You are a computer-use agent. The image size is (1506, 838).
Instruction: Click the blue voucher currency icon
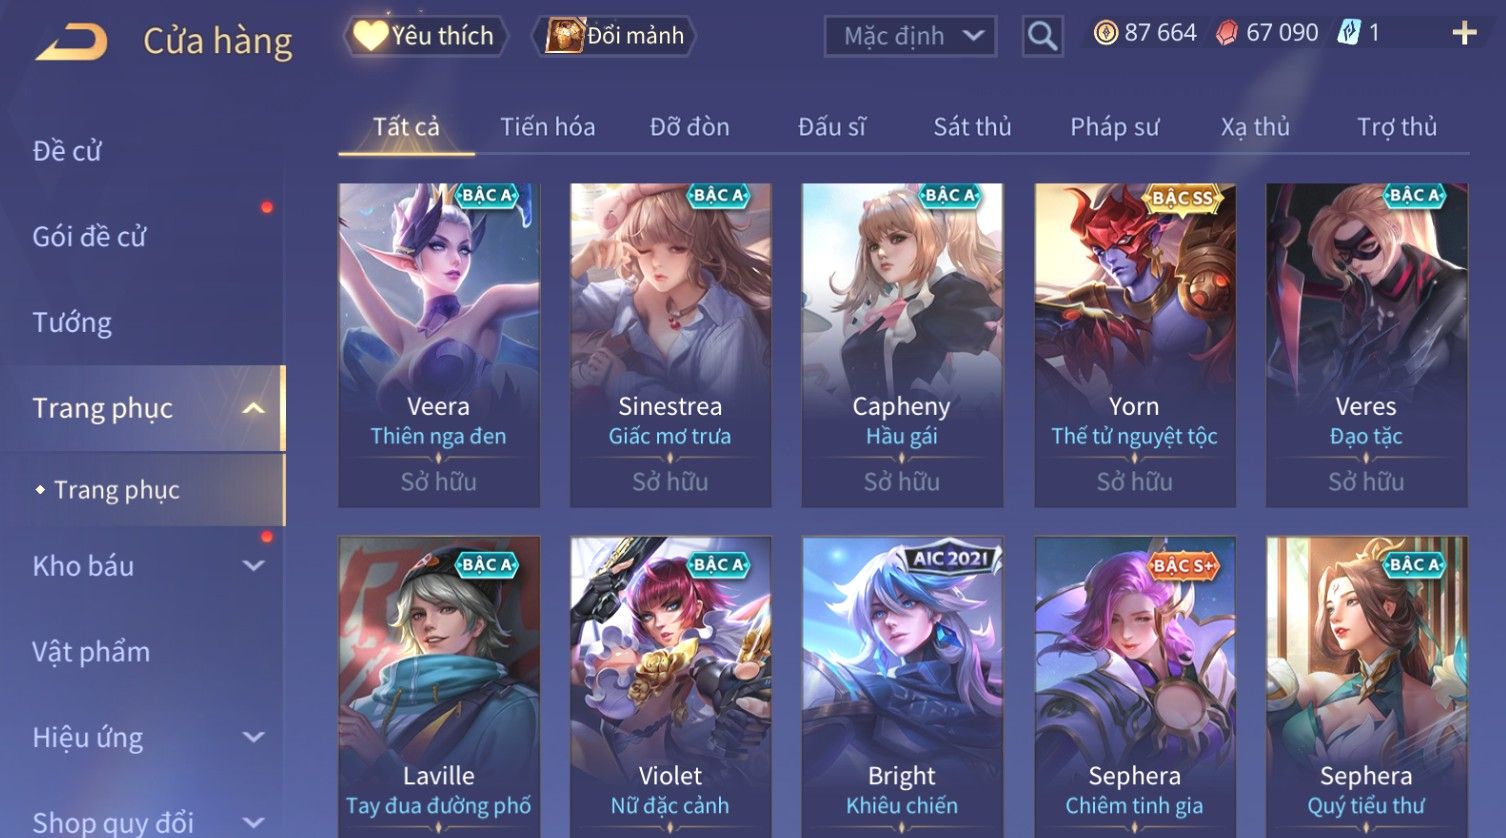(1349, 33)
